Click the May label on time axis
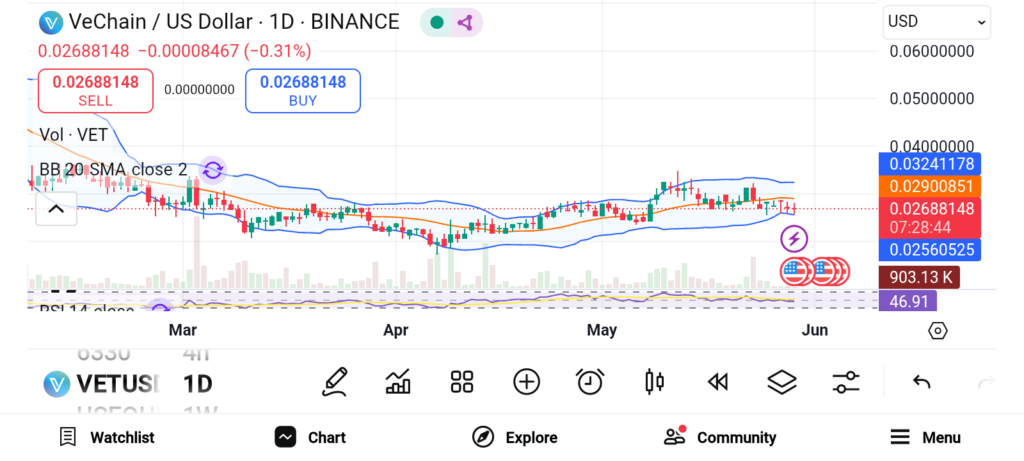Screen dimensions: 1024x461 [601, 330]
